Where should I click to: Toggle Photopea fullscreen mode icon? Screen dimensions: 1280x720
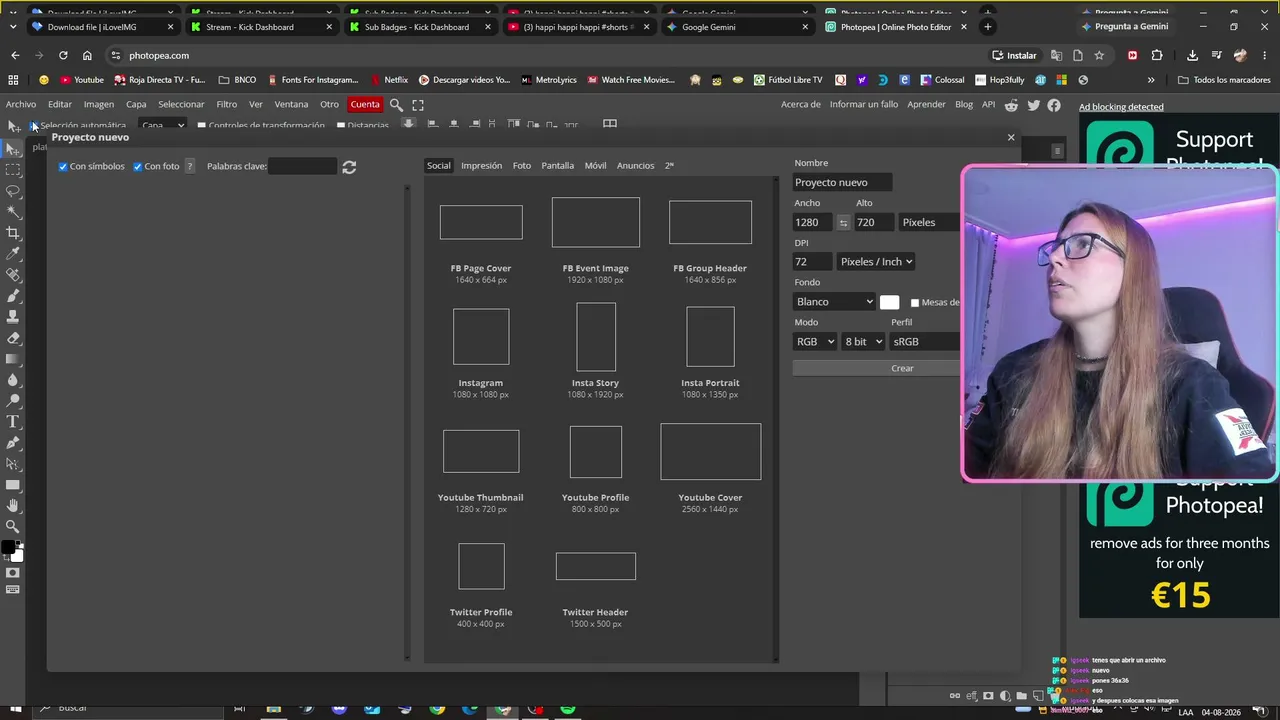(418, 104)
